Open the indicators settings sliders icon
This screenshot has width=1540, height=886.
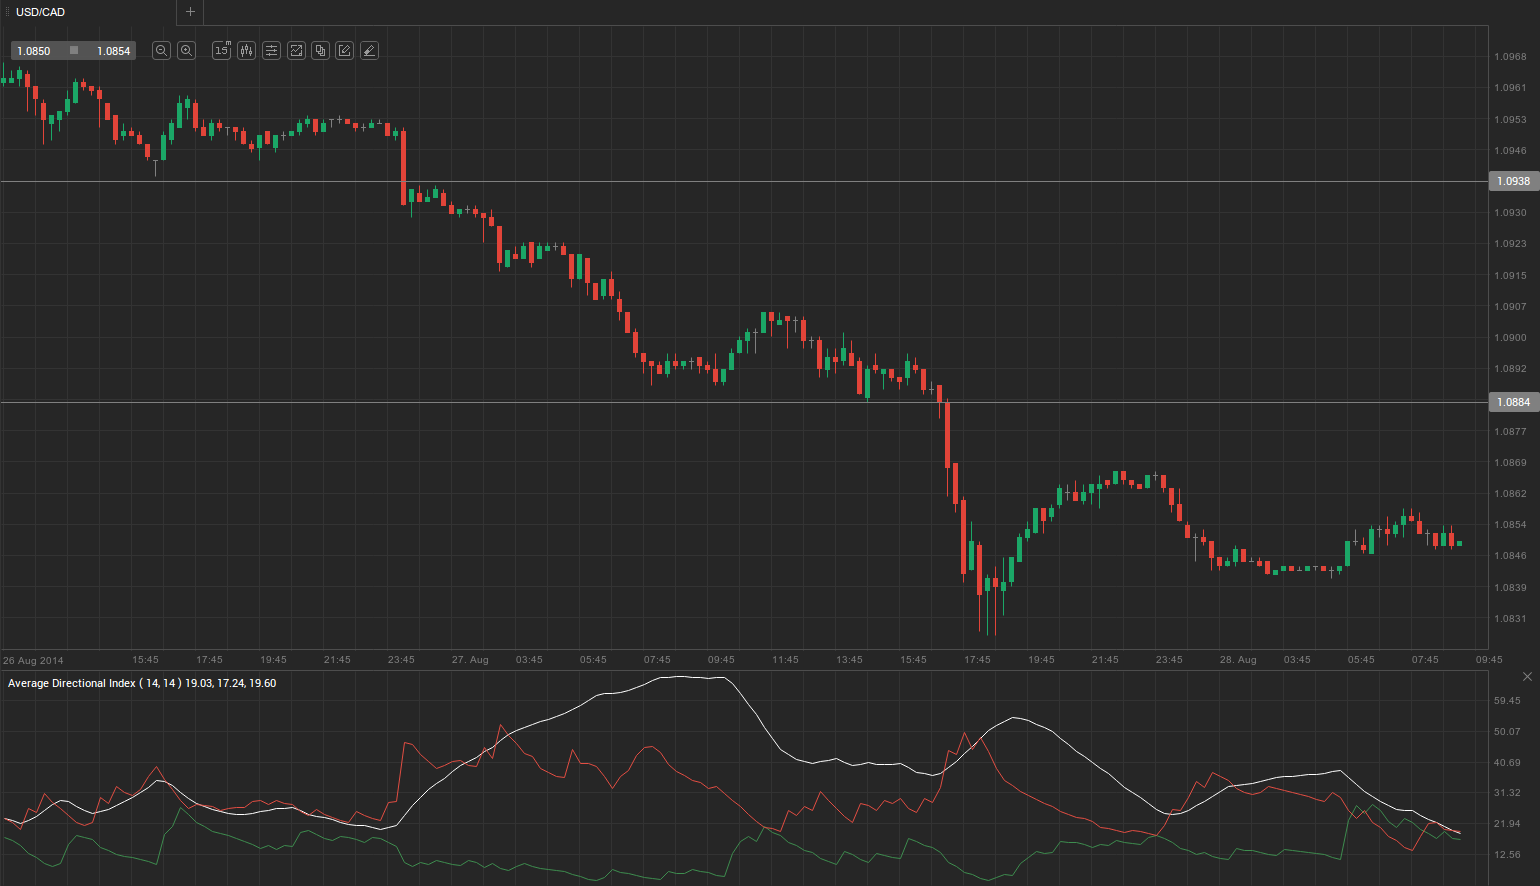(x=271, y=50)
